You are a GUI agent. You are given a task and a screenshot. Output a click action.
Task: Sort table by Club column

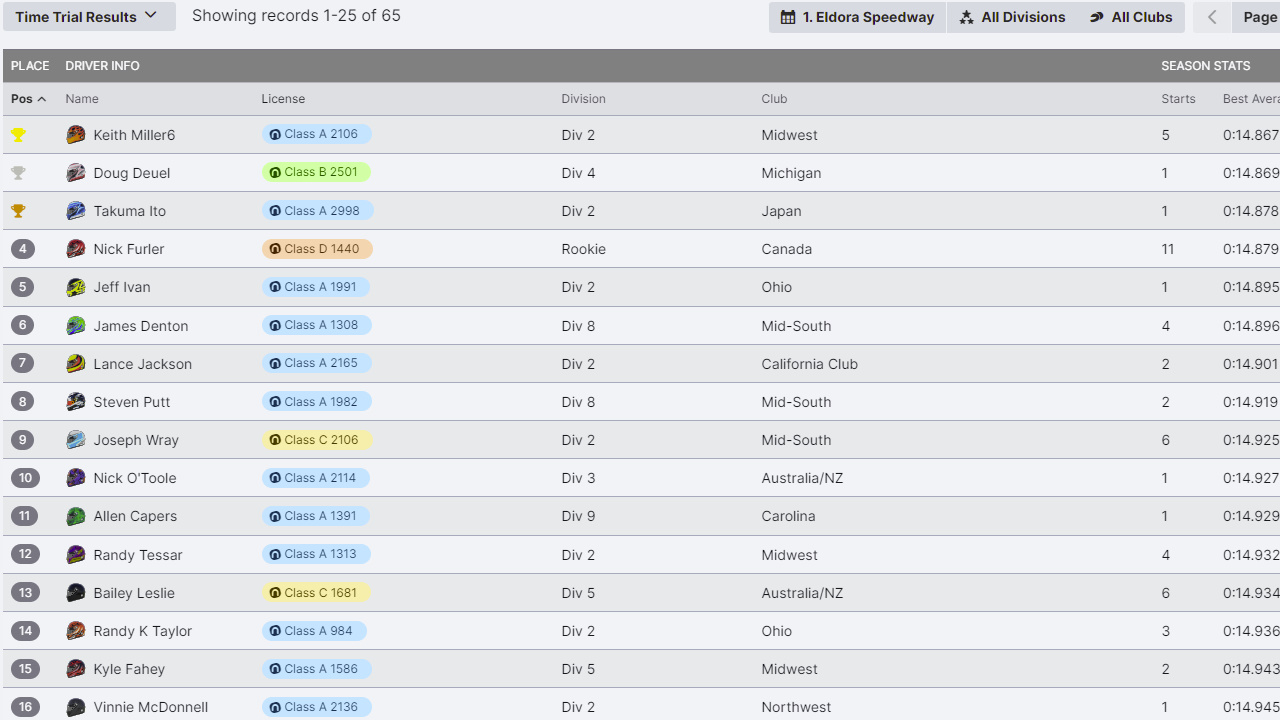tap(774, 99)
